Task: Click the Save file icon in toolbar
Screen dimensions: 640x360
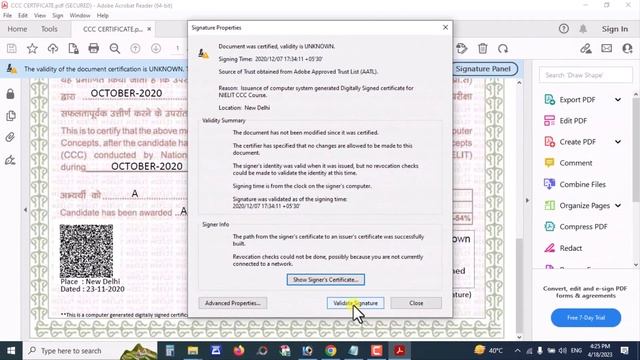Action: click(x=12, y=49)
